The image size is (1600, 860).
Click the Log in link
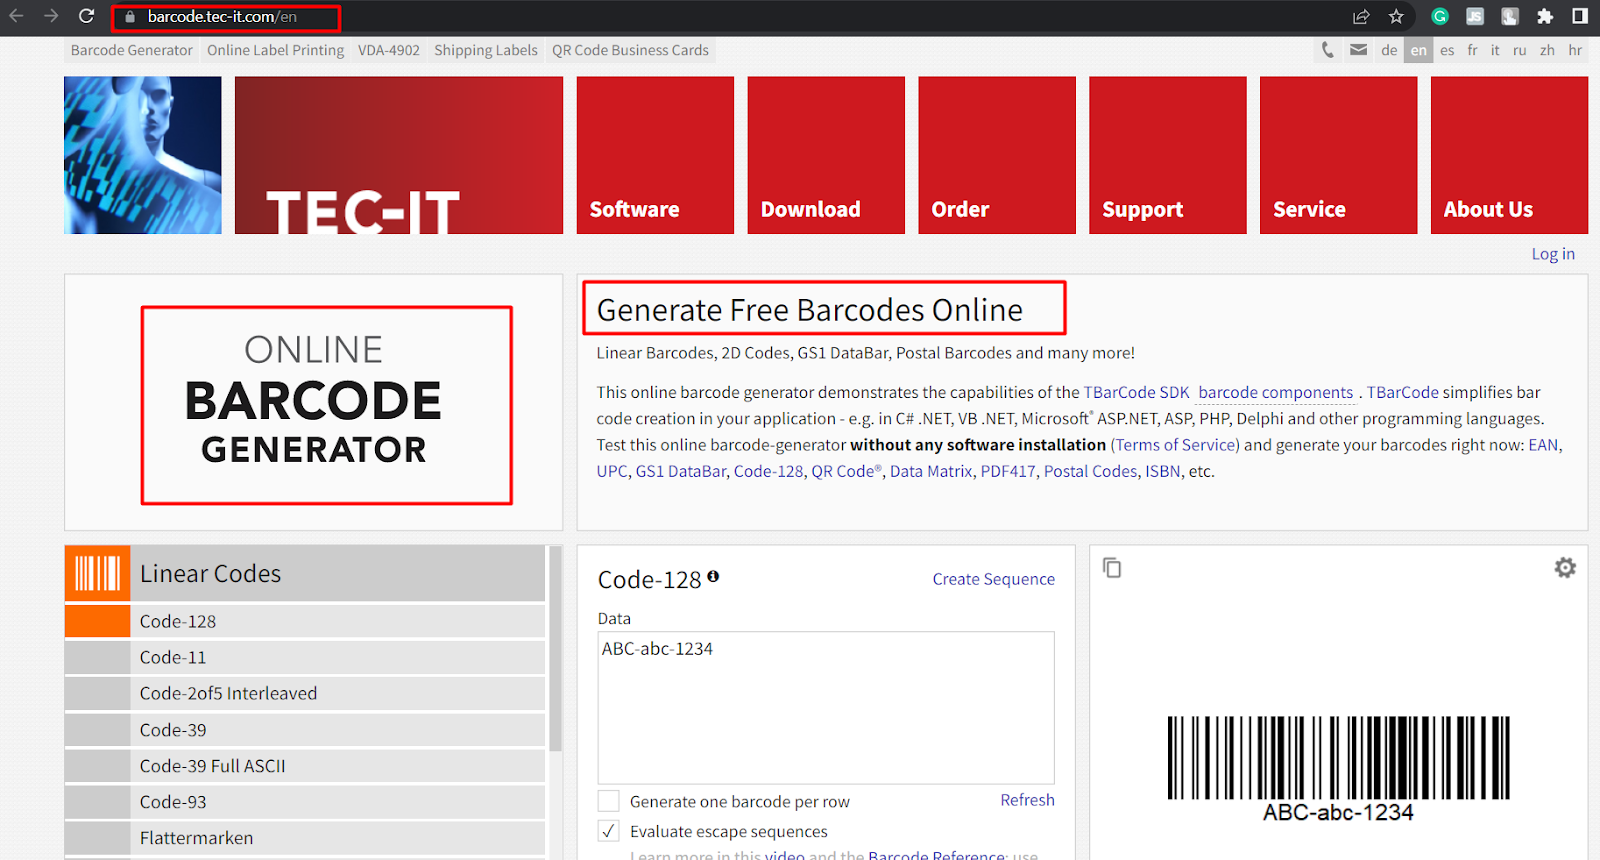point(1553,254)
